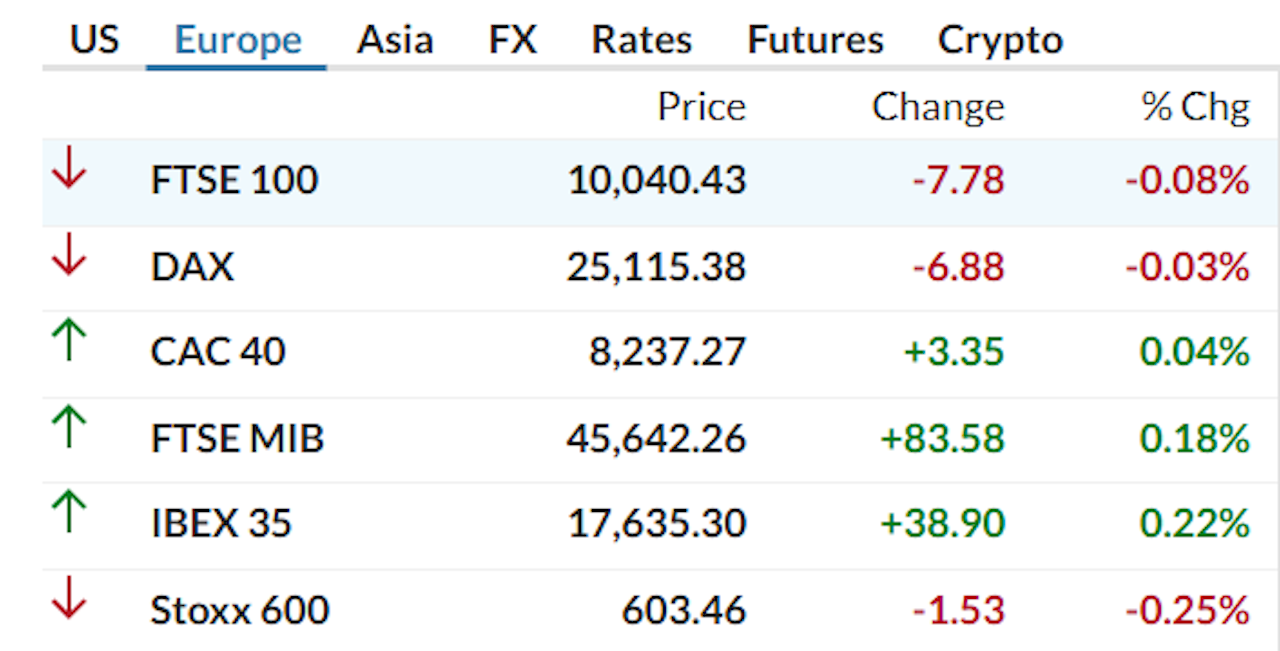Switch to the US markets tab
Screen dimensions: 1280x651
(x=93, y=40)
